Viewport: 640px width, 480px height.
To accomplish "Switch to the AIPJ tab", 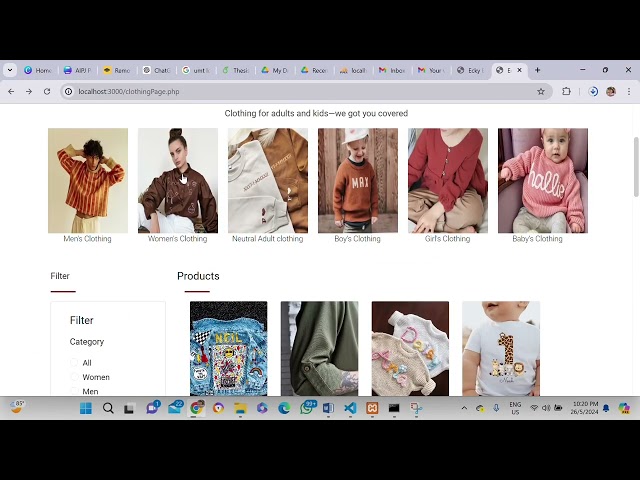I will click(x=78, y=70).
